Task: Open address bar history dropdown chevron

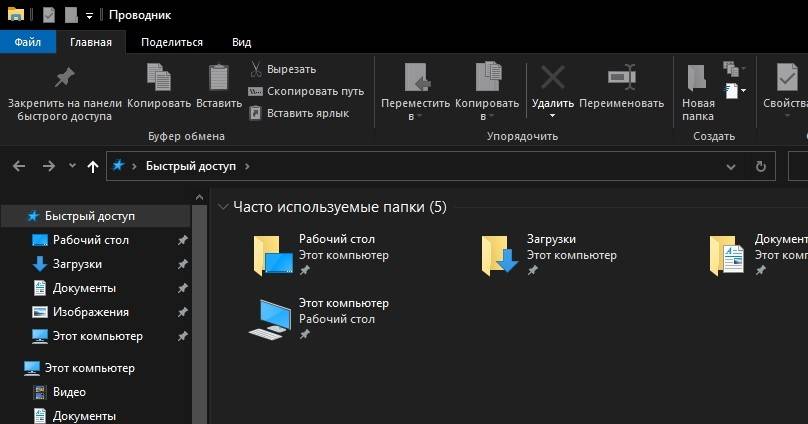Action: 730,166
